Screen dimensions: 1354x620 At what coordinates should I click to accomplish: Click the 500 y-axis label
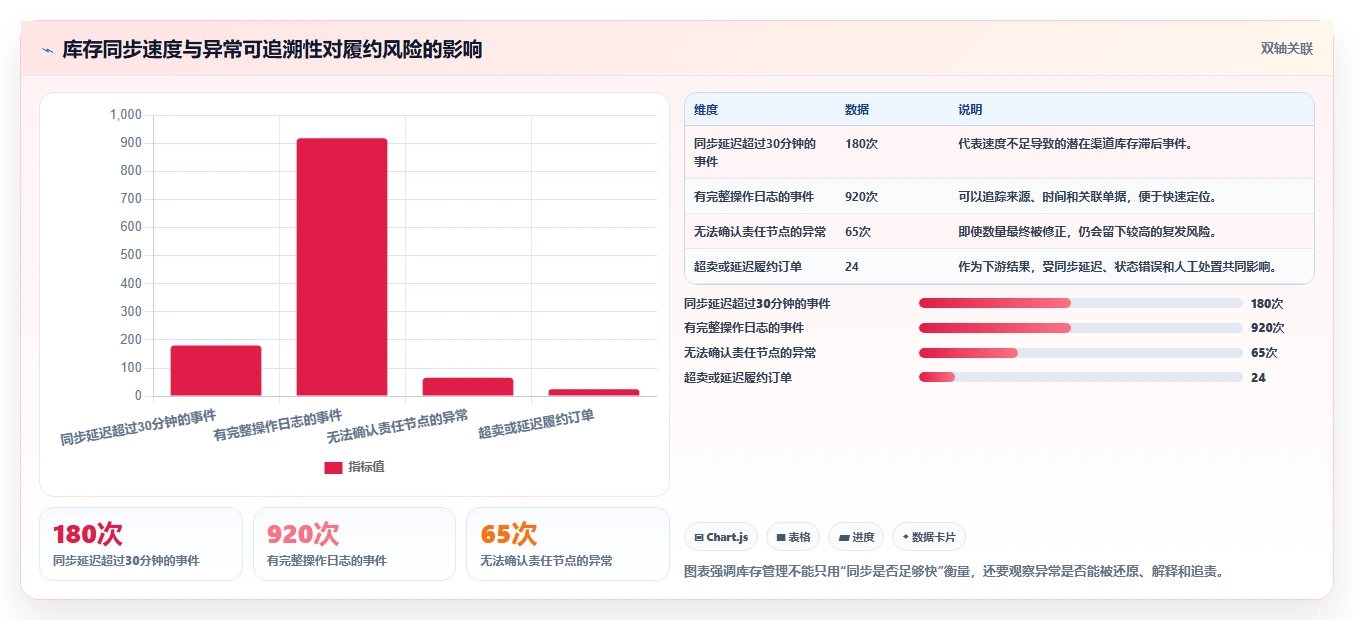pyautogui.click(x=131, y=255)
